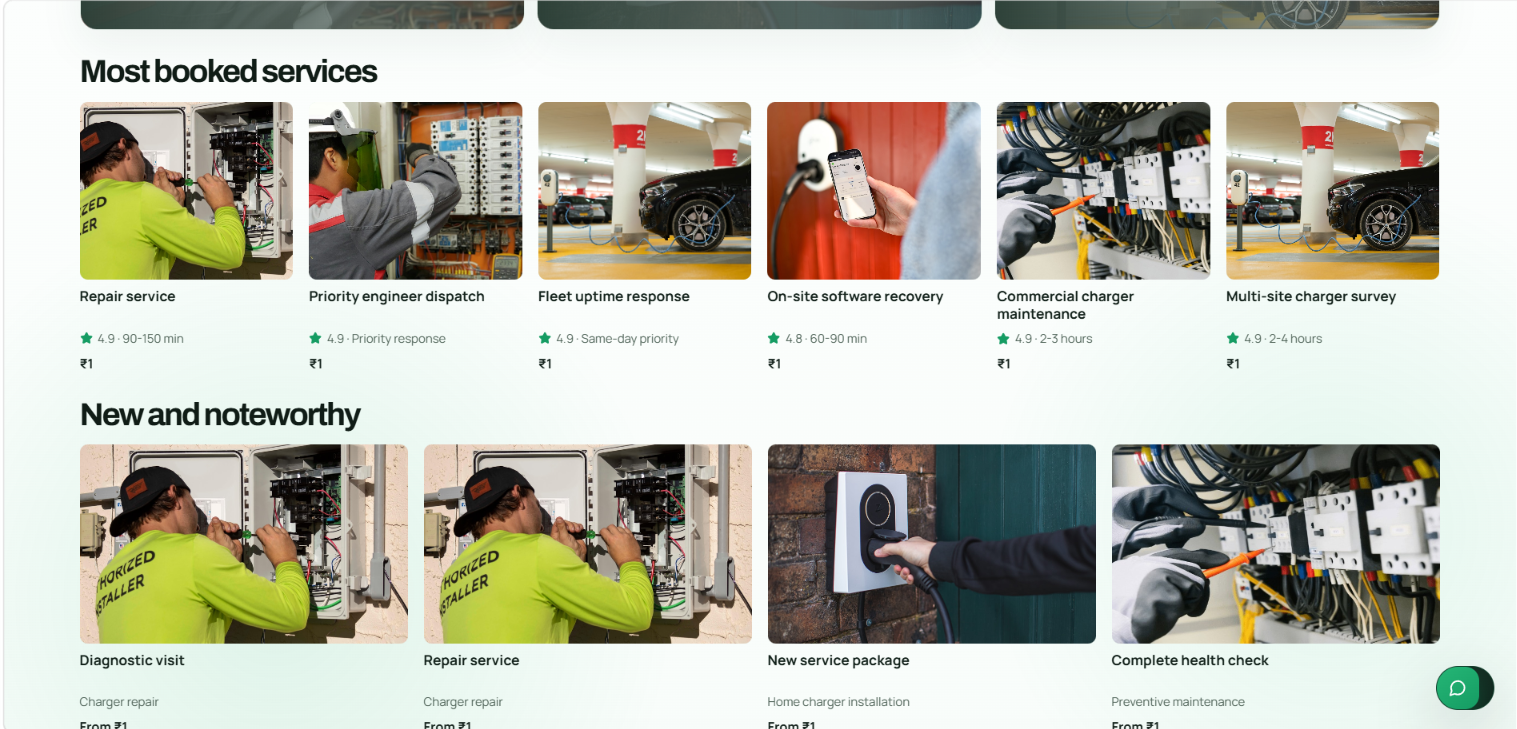Select the Fleet uptime response card image
This screenshot has height=729, width=1517.
click(644, 191)
